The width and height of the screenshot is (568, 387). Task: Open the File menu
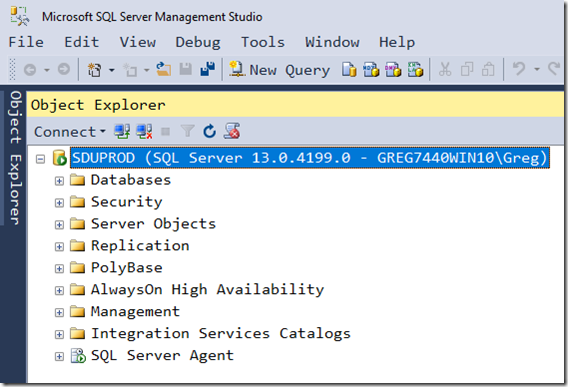[x=26, y=42]
